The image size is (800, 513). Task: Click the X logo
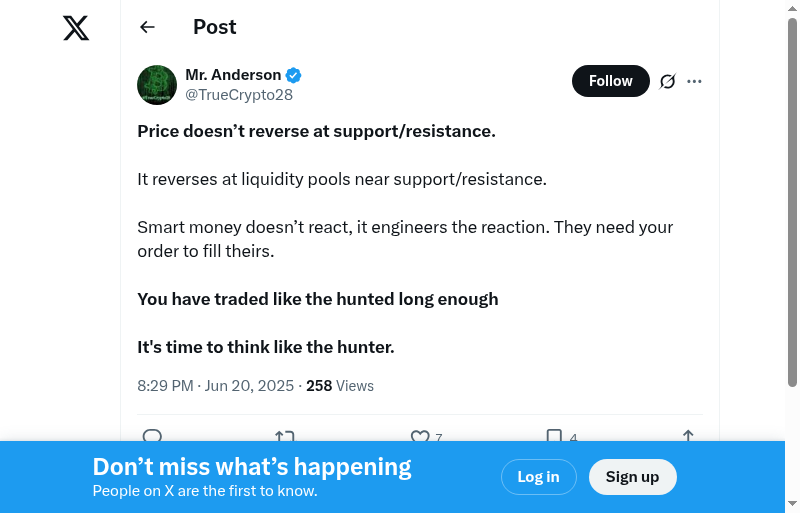click(76, 28)
